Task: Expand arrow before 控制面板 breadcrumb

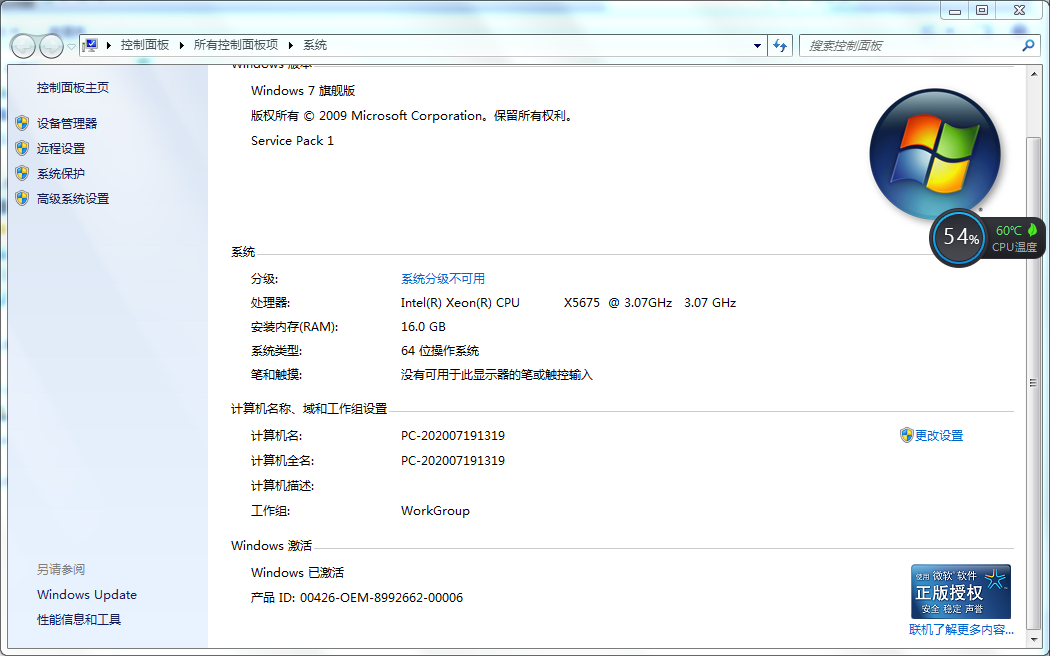Action: coord(108,45)
